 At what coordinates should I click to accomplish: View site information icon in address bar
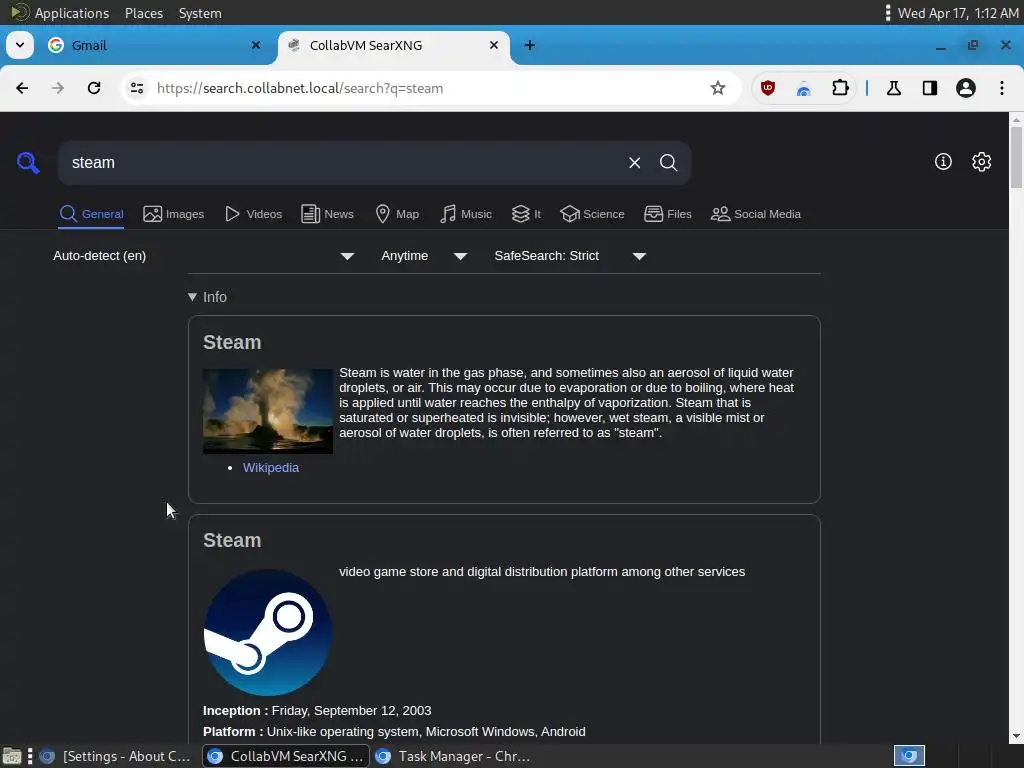coord(136,88)
